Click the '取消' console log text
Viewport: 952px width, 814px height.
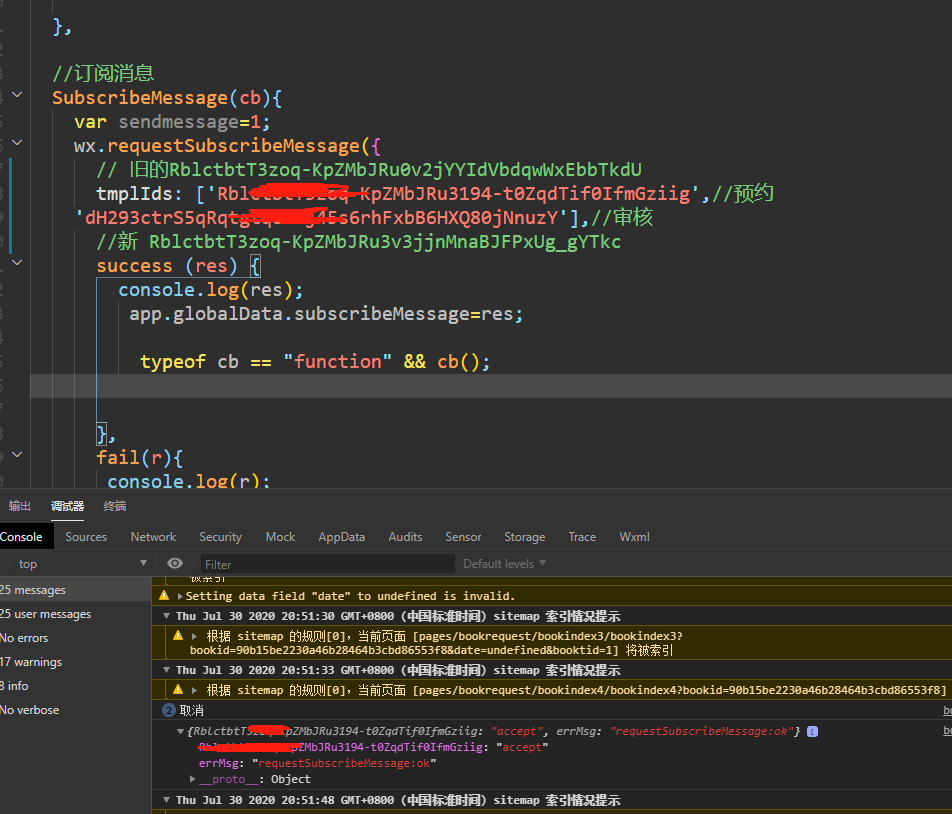tap(192, 710)
